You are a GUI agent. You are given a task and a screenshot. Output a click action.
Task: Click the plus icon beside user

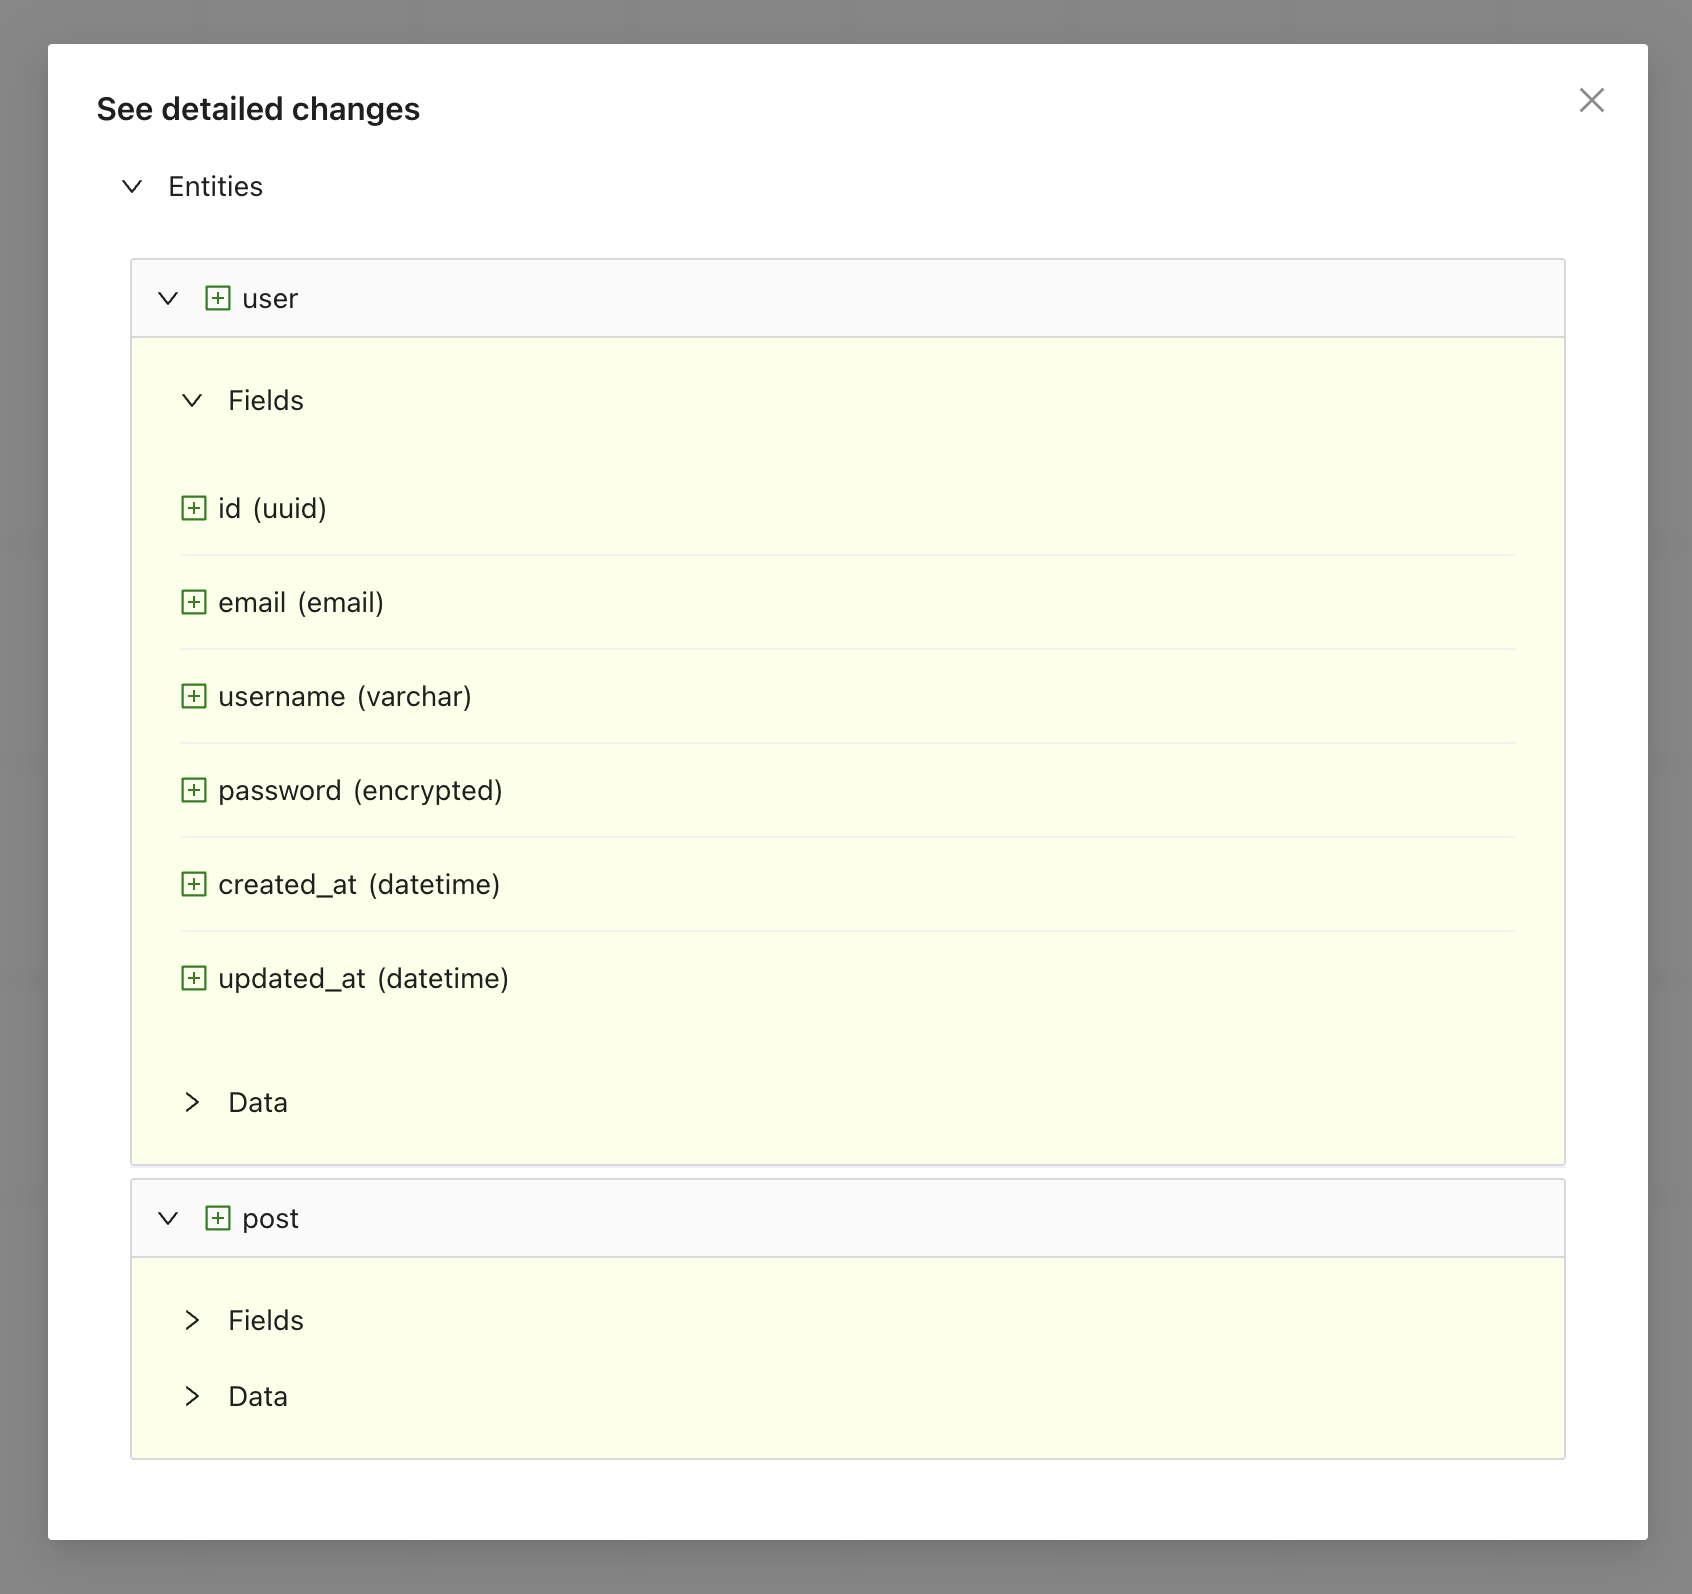pyautogui.click(x=217, y=299)
